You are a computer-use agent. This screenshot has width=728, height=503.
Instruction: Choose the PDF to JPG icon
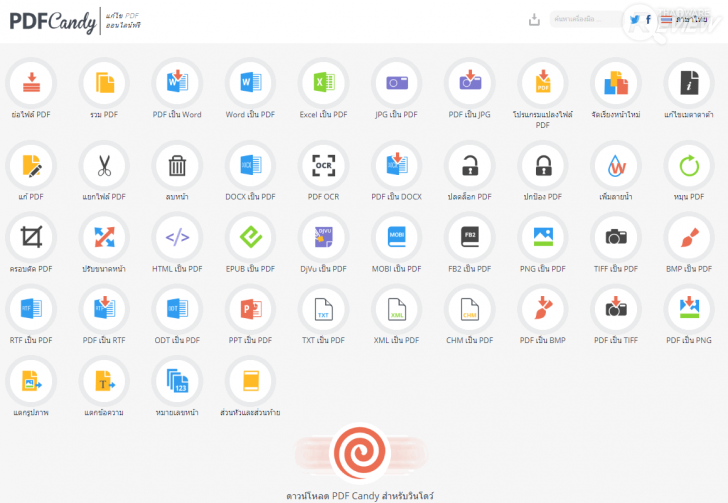pyautogui.click(x=470, y=83)
